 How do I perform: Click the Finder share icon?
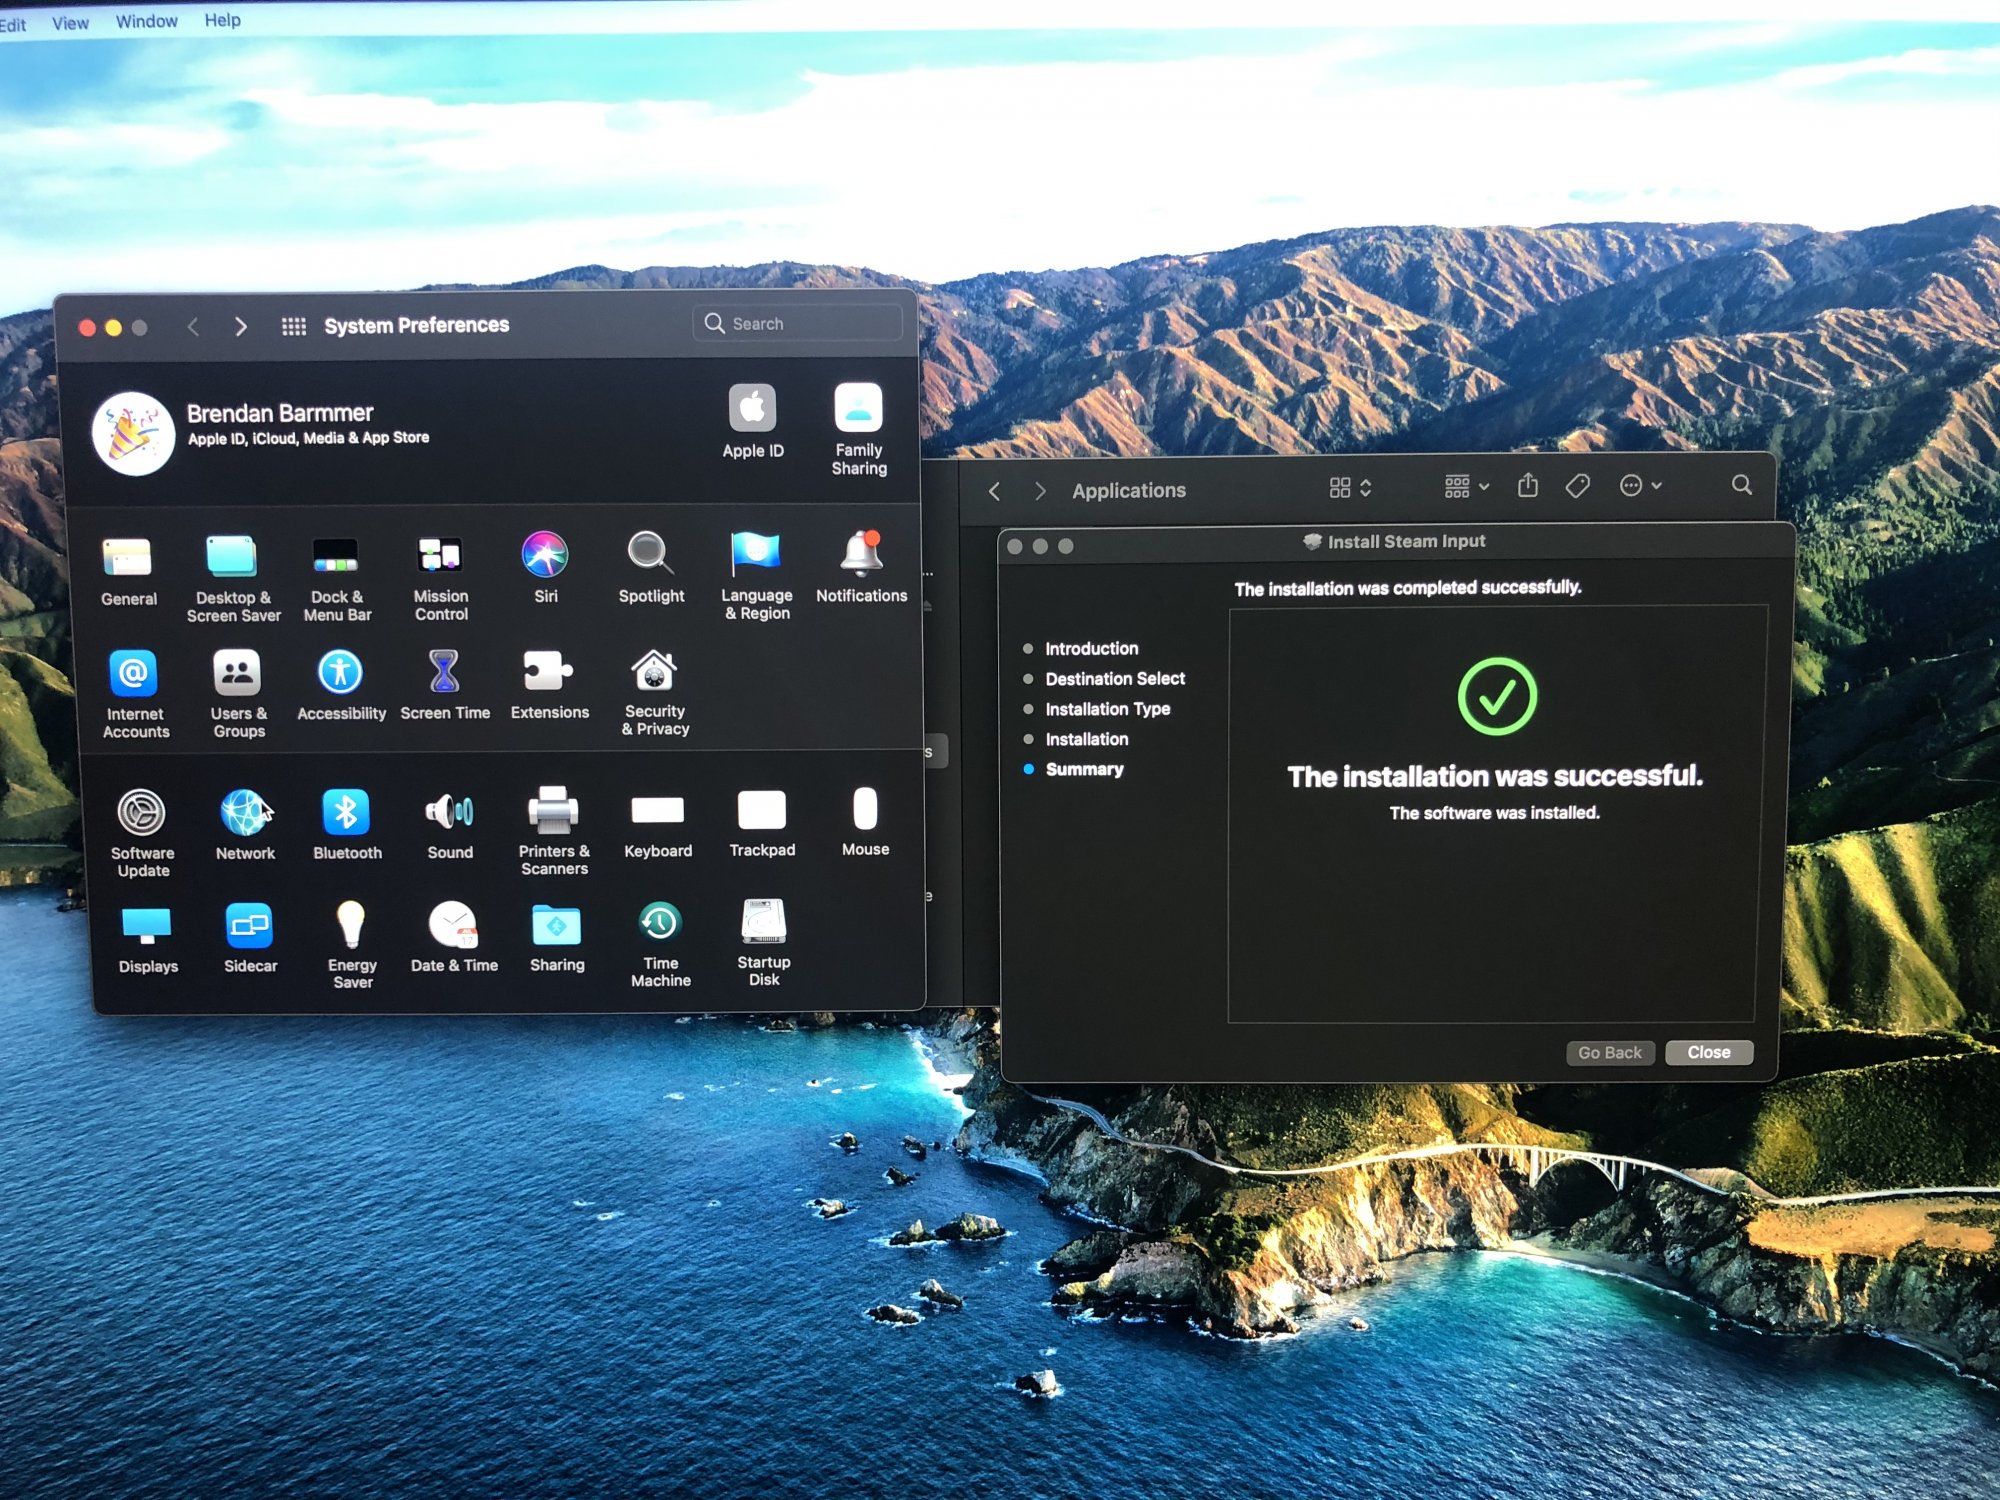point(1527,486)
